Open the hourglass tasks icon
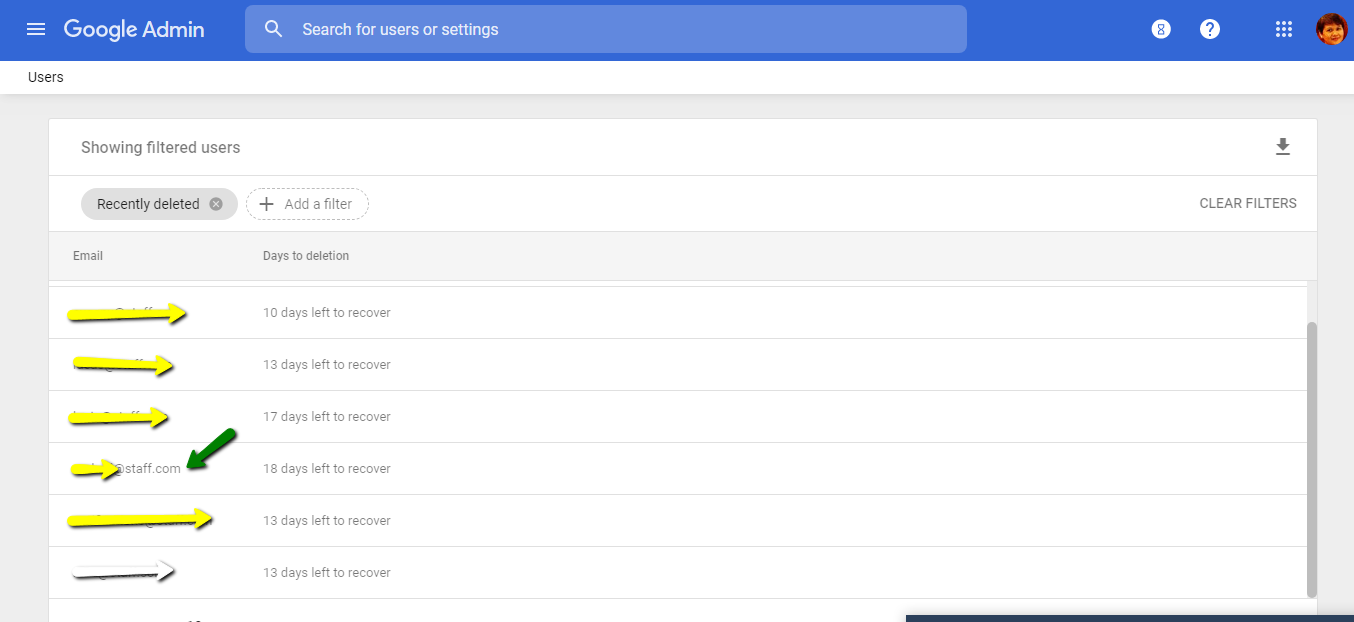 coord(1161,29)
